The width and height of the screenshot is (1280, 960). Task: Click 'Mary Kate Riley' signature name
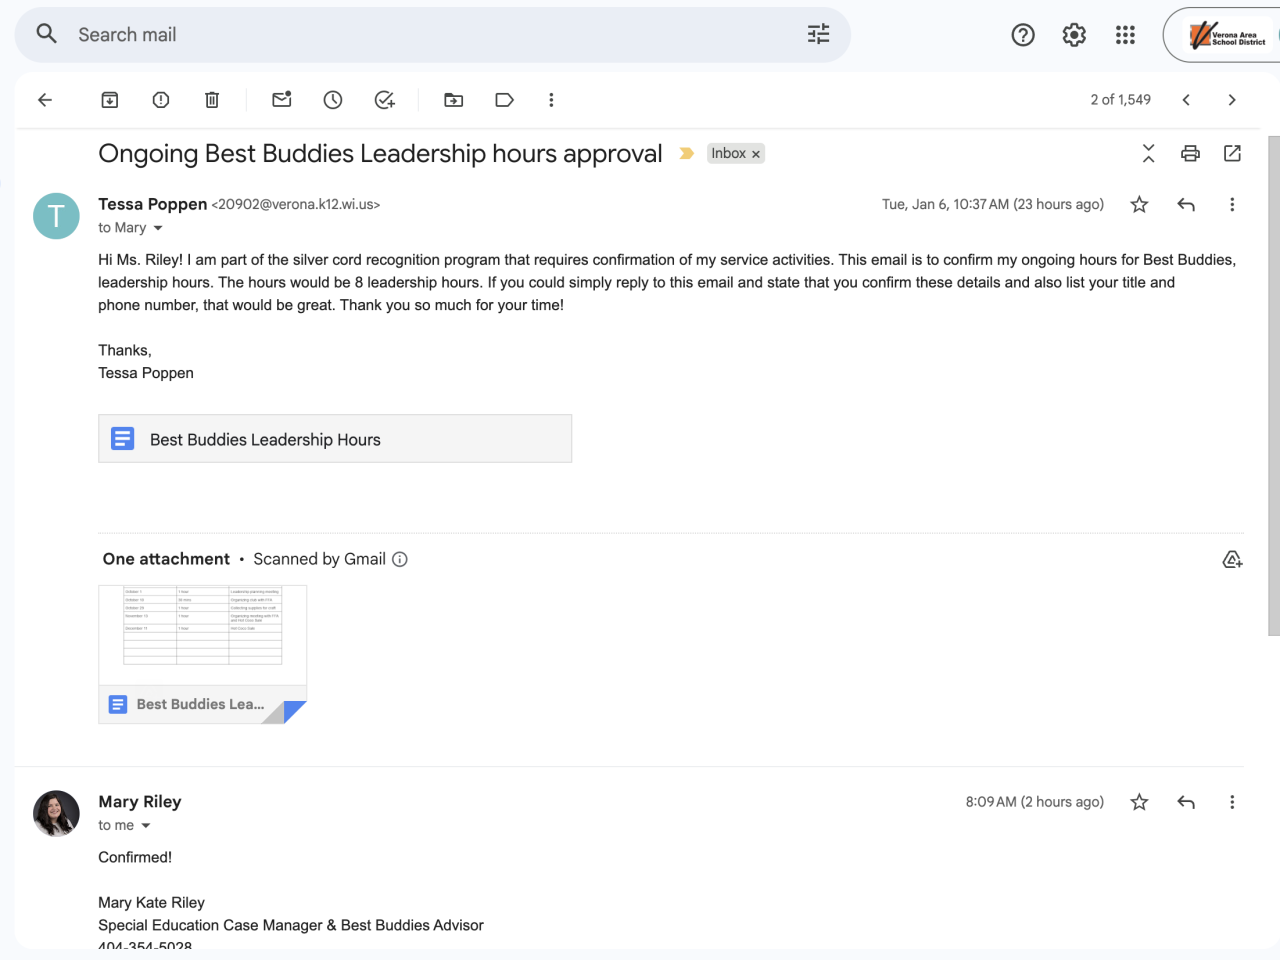pyautogui.click(x=151, y=902)
